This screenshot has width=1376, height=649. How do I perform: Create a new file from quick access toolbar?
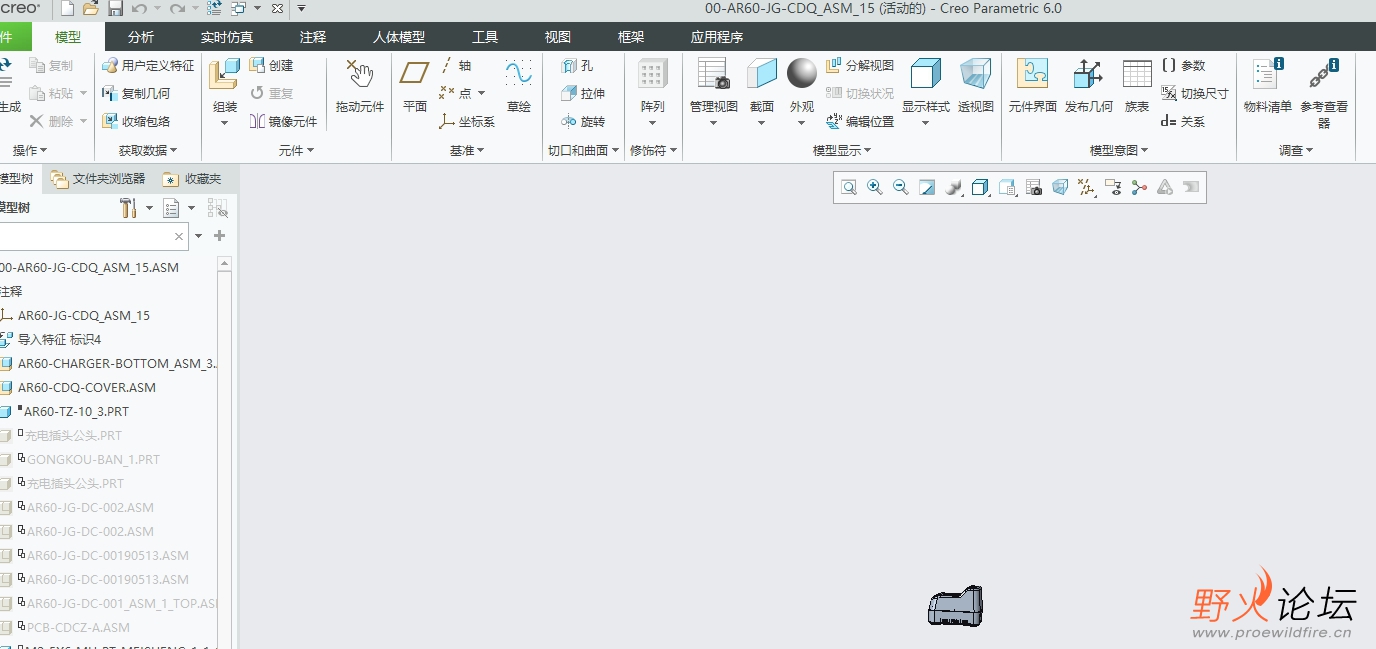click(x=68, y=9)
